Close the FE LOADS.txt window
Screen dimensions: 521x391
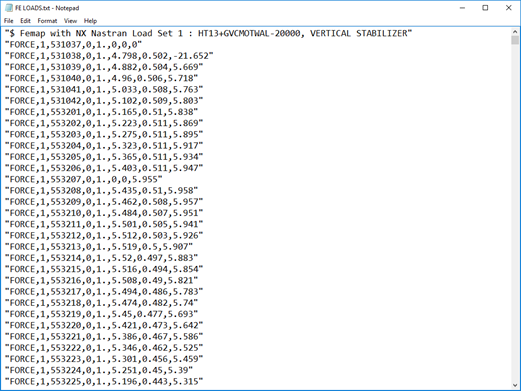coord(509,8)
